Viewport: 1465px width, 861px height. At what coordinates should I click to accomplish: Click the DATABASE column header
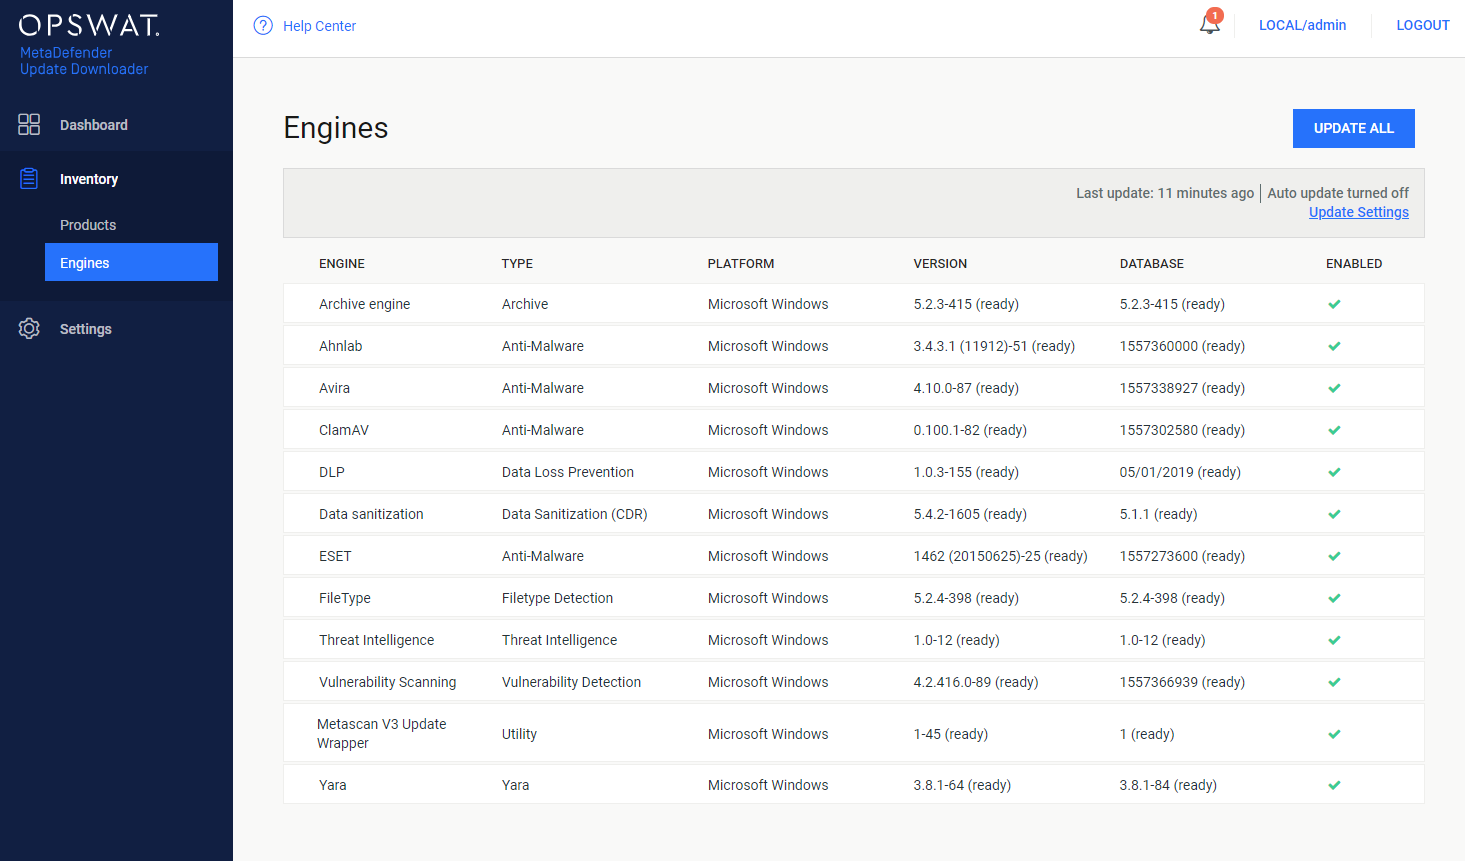[1152, 264]
